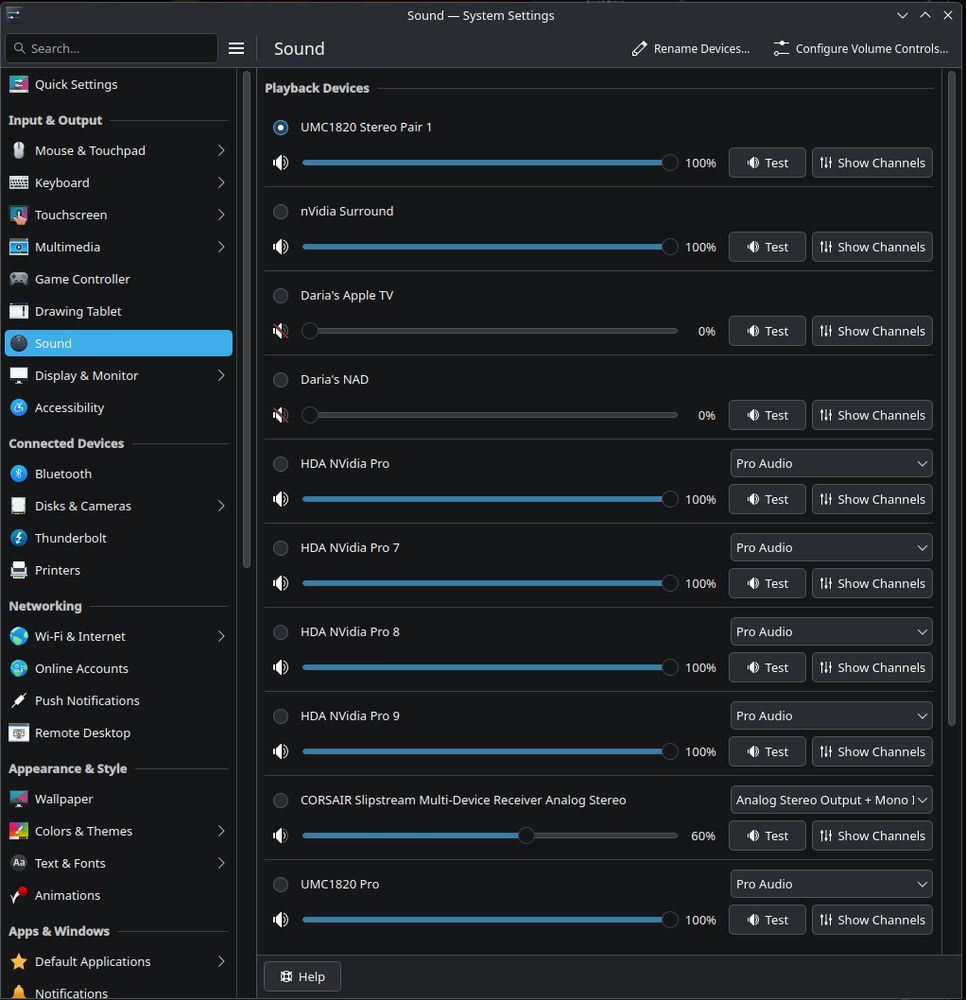Unmute Daria's NAD speaker icon
This screenshot has width=966, height=1000.
[281, 415]
